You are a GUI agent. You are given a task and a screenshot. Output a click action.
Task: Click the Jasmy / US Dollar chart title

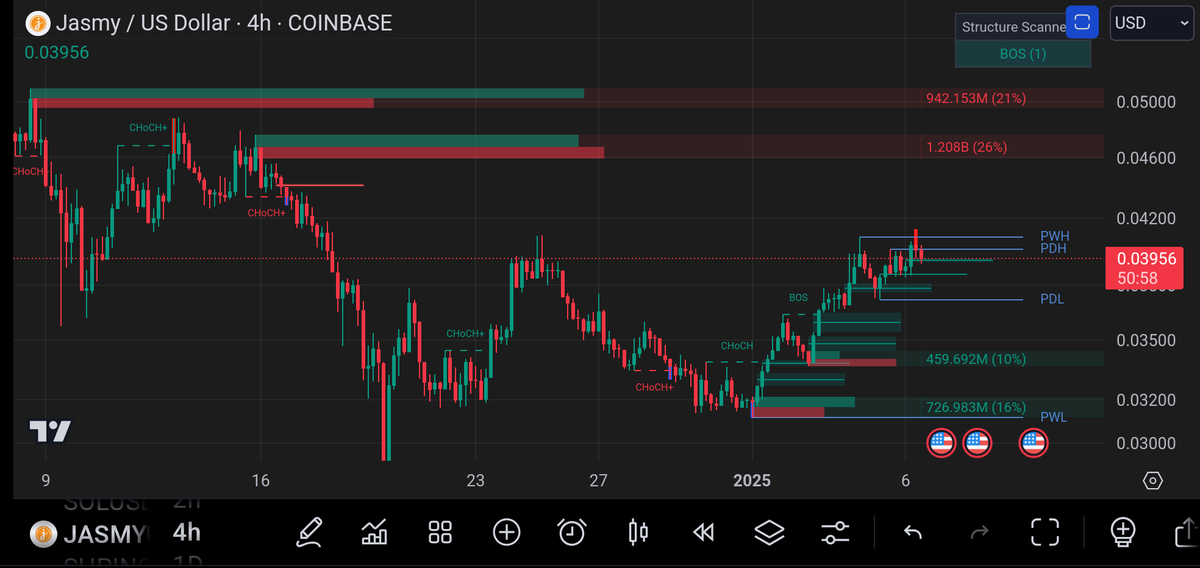[x=224, y=23]
